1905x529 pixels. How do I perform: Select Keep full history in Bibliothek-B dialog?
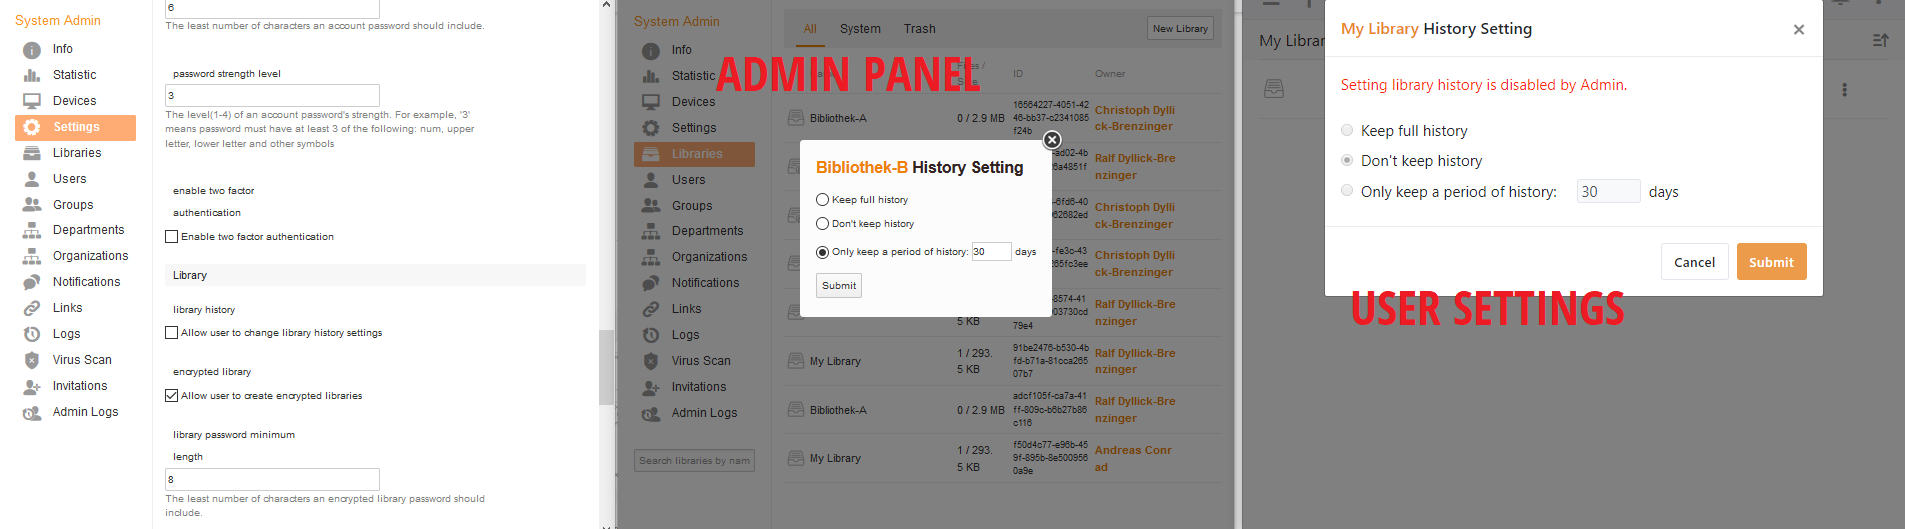point(823,200)
